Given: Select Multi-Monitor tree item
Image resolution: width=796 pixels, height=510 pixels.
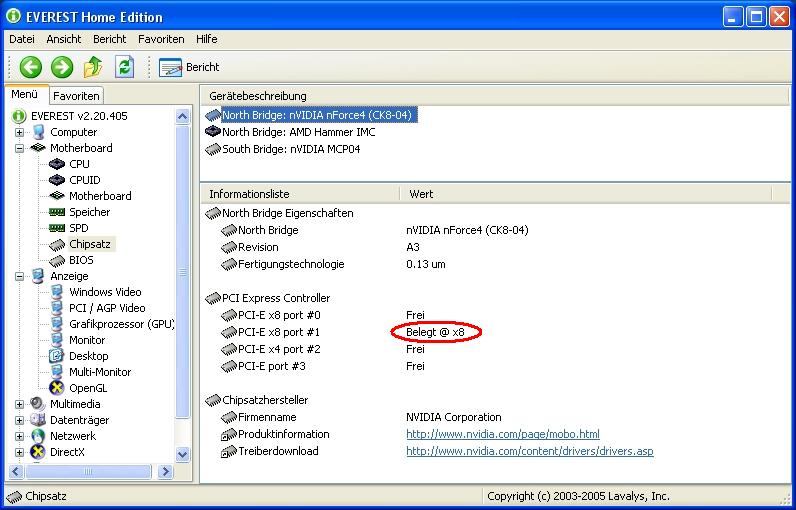Looking at the screenshot, I should (x=100, y=372).
